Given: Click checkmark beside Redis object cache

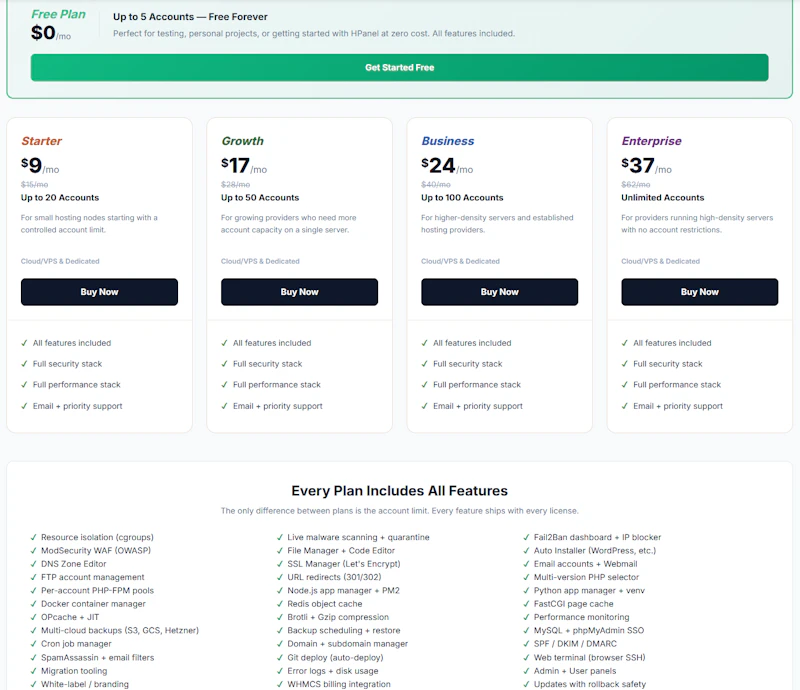Looking at the screenshot, I should pyautogui.click(x=280, y=604).
